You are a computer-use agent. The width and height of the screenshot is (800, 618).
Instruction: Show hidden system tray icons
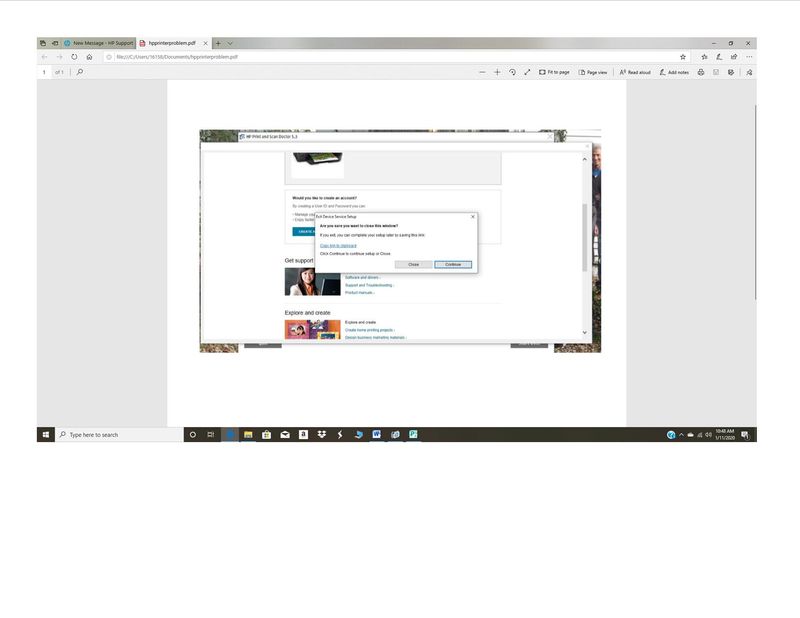(x=681, y=435)
